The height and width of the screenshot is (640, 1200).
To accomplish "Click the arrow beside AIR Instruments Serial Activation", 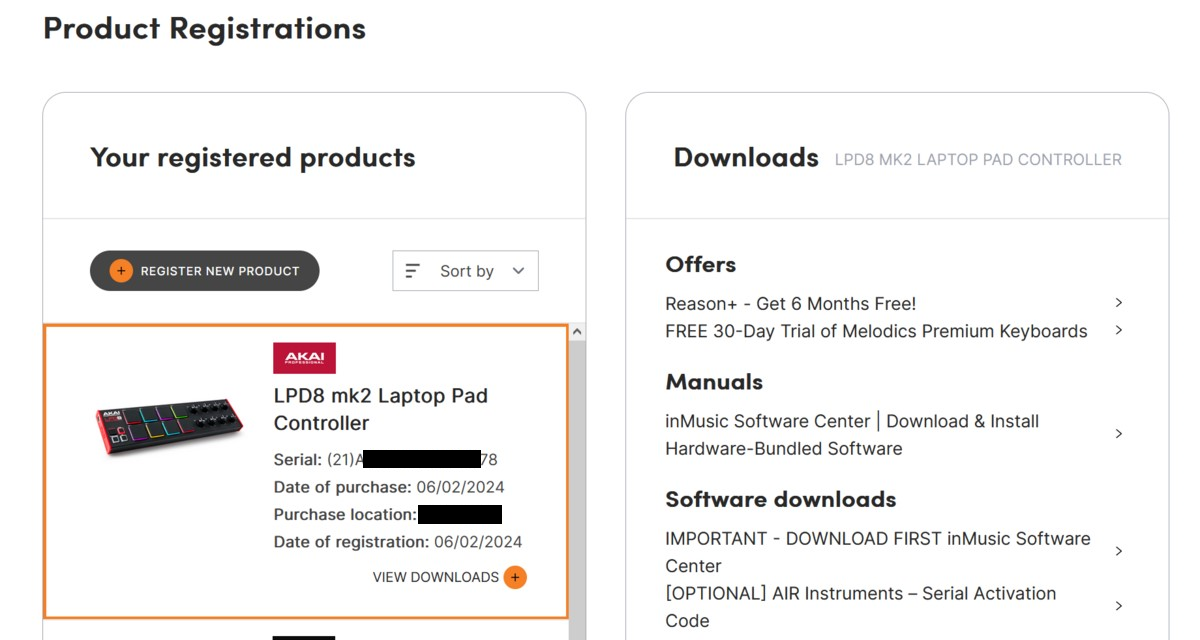I will click(1119, 606).
